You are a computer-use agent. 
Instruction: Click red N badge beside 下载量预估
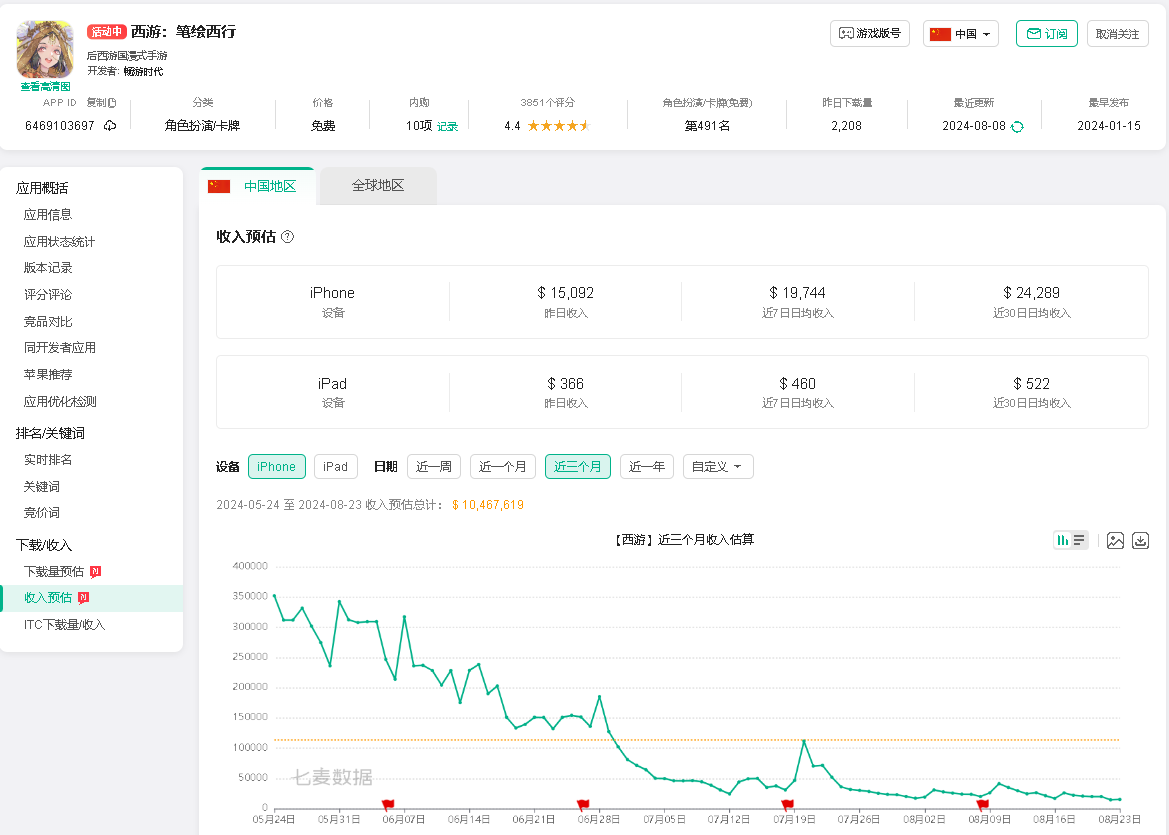tap(95, 572)
